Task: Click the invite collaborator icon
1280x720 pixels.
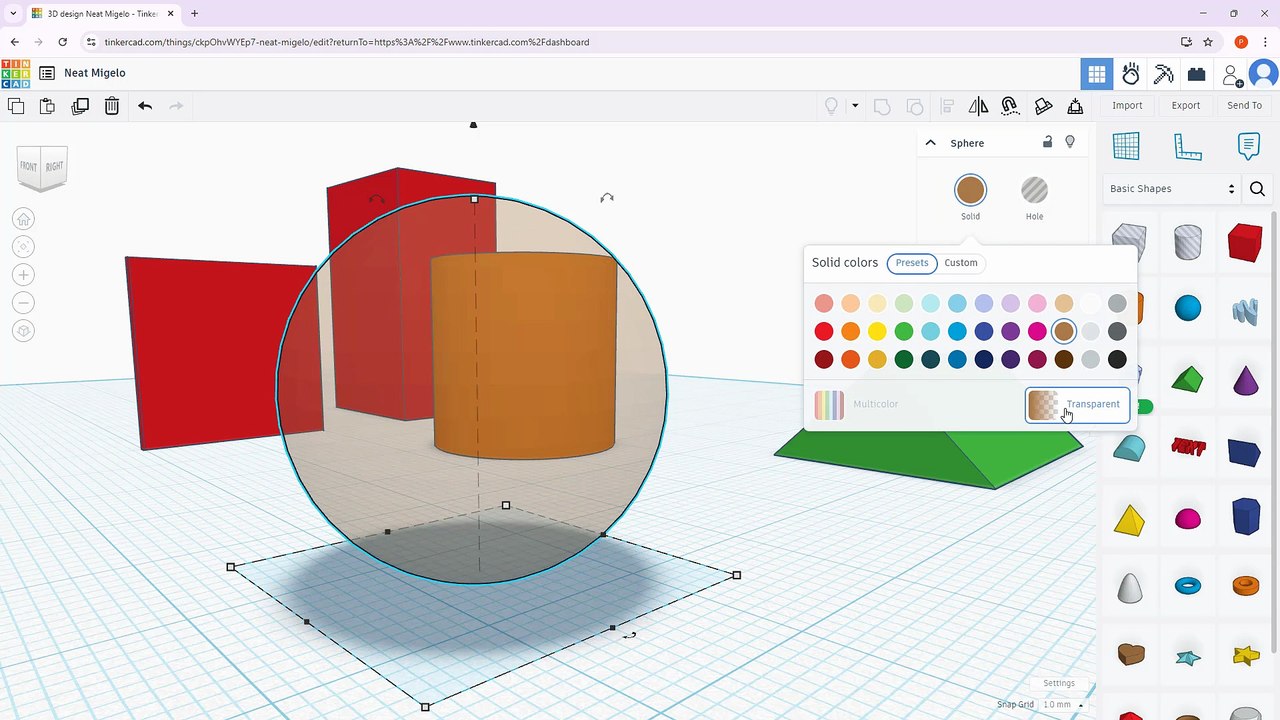Action: (1232, 75)
